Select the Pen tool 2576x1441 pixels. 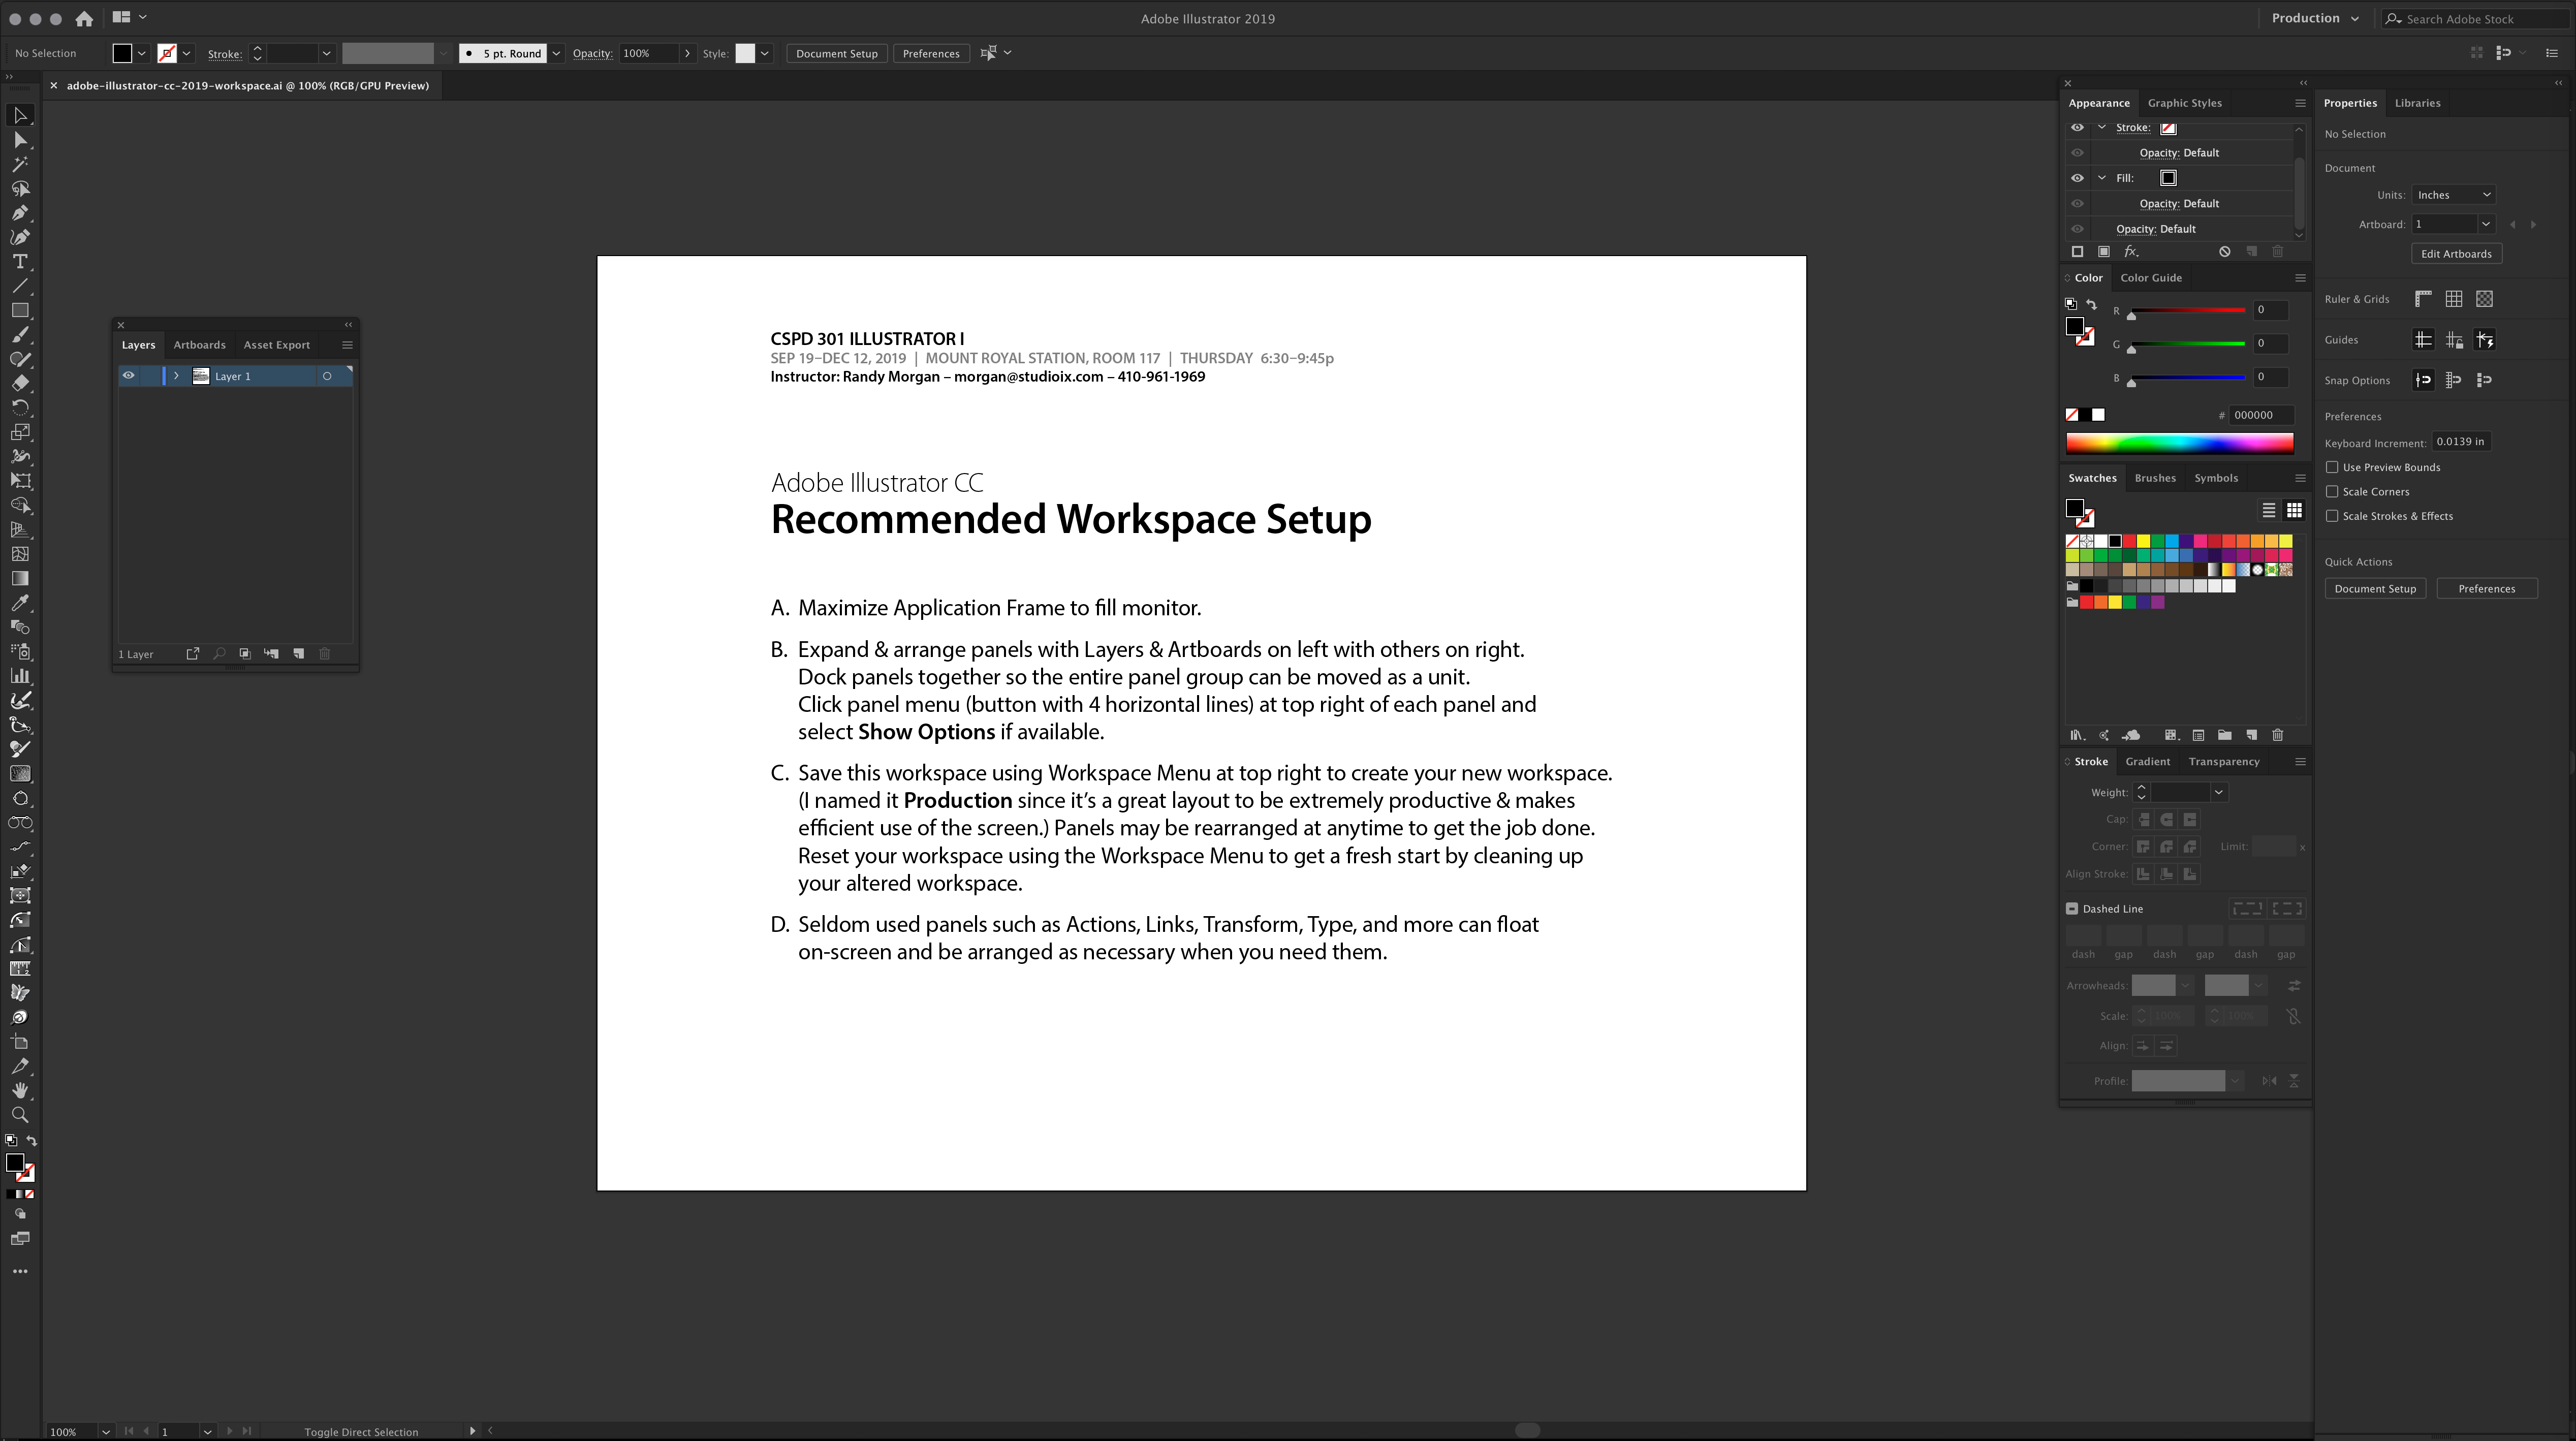point(20,213)
